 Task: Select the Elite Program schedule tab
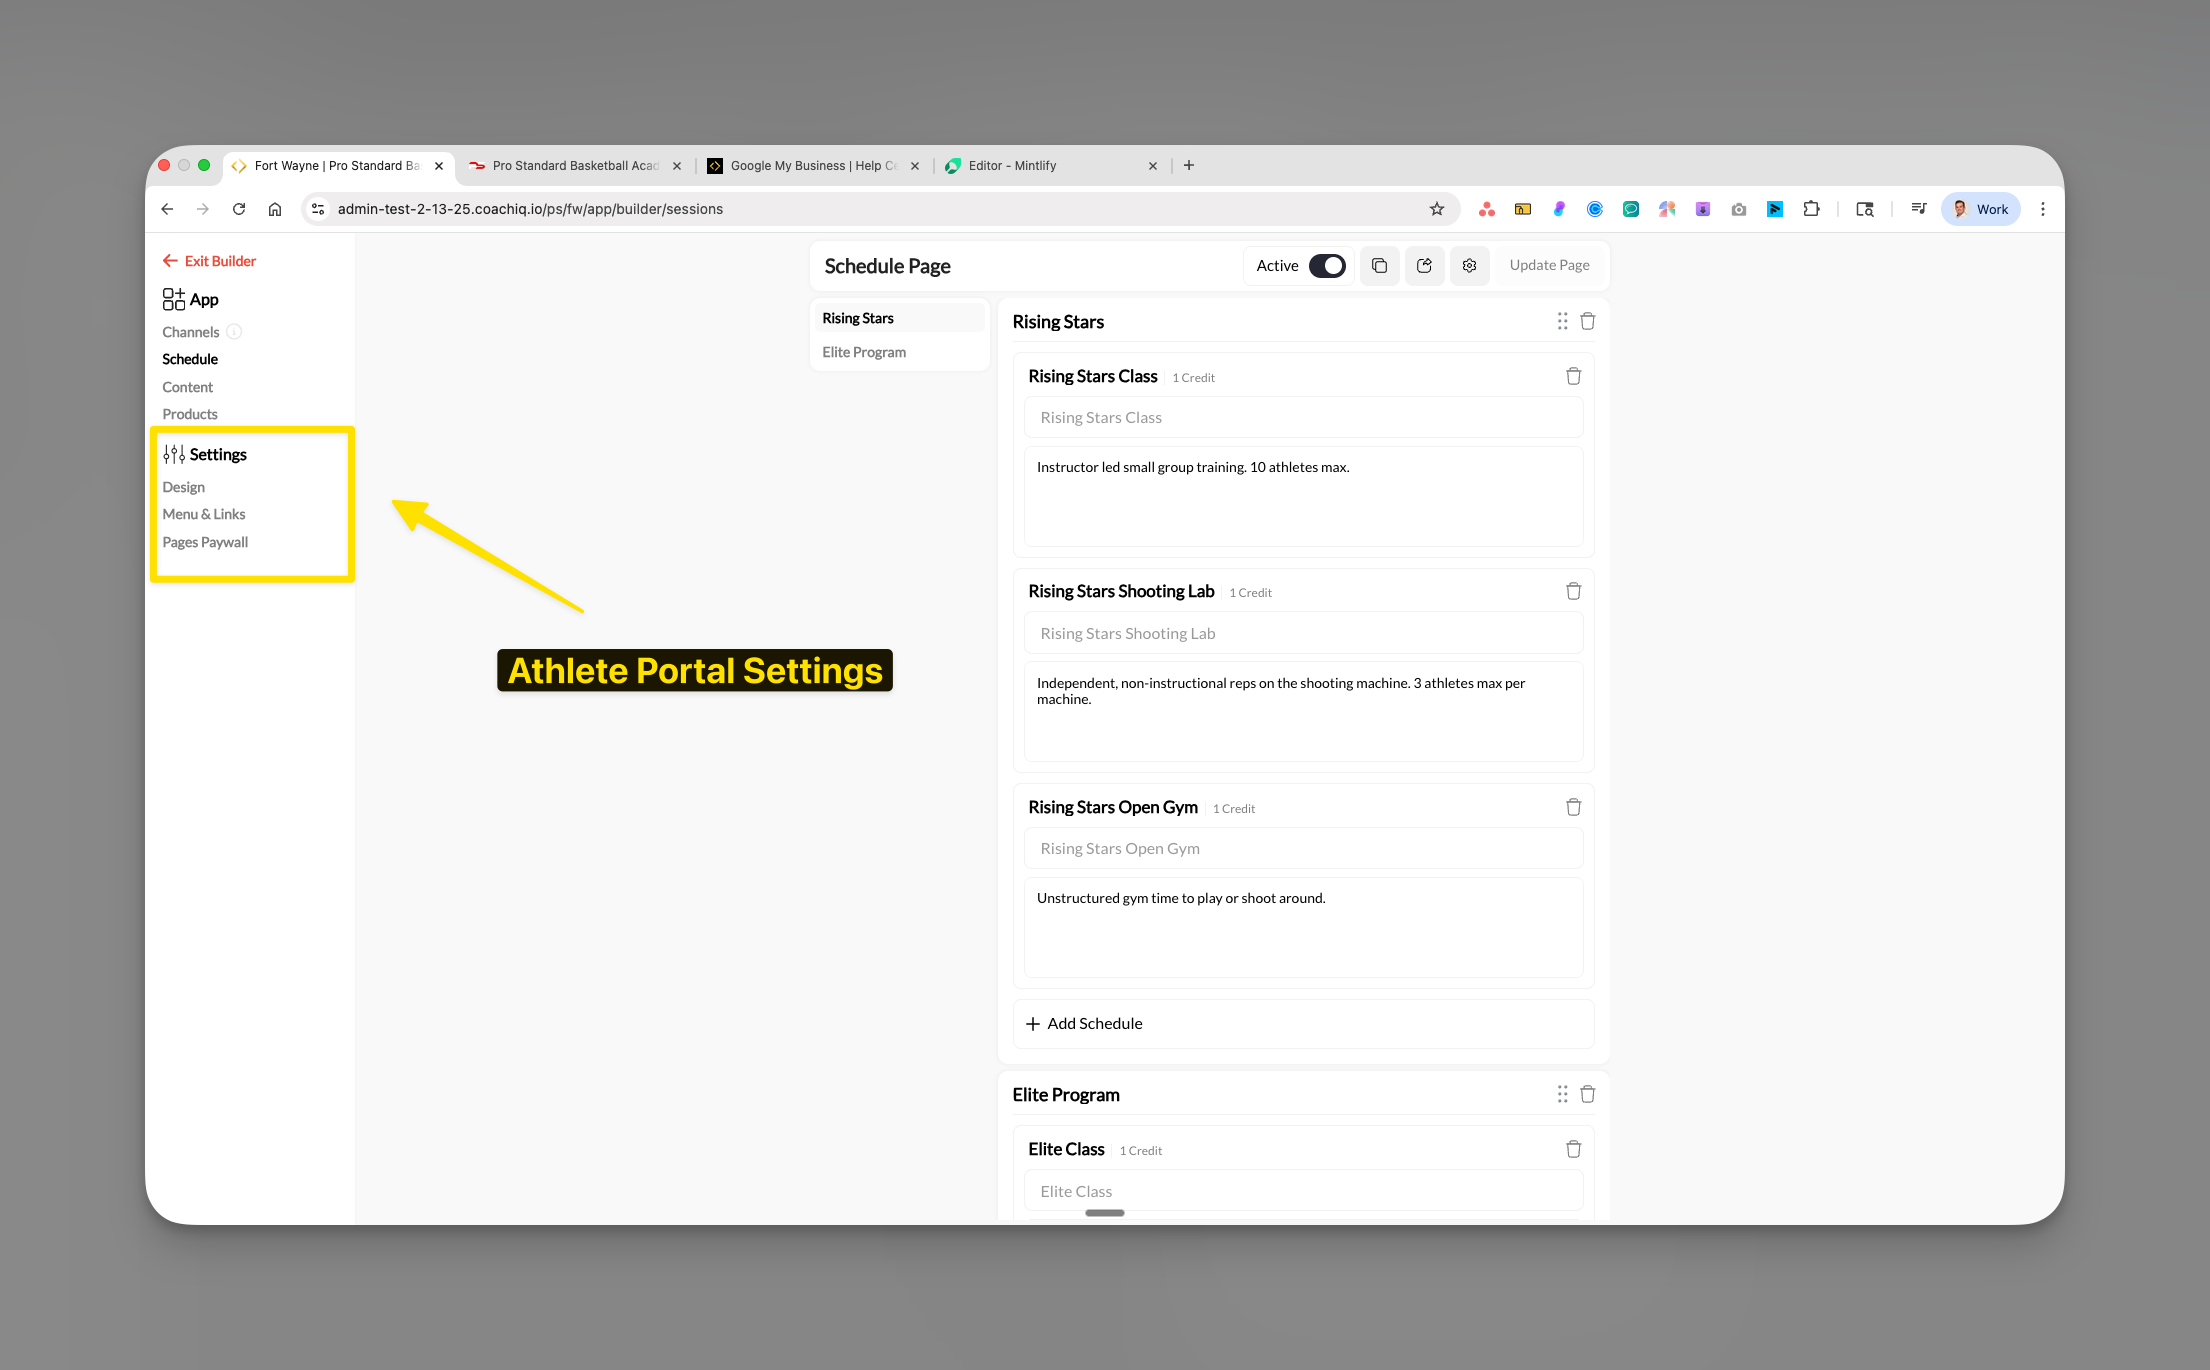pos(863,351)
